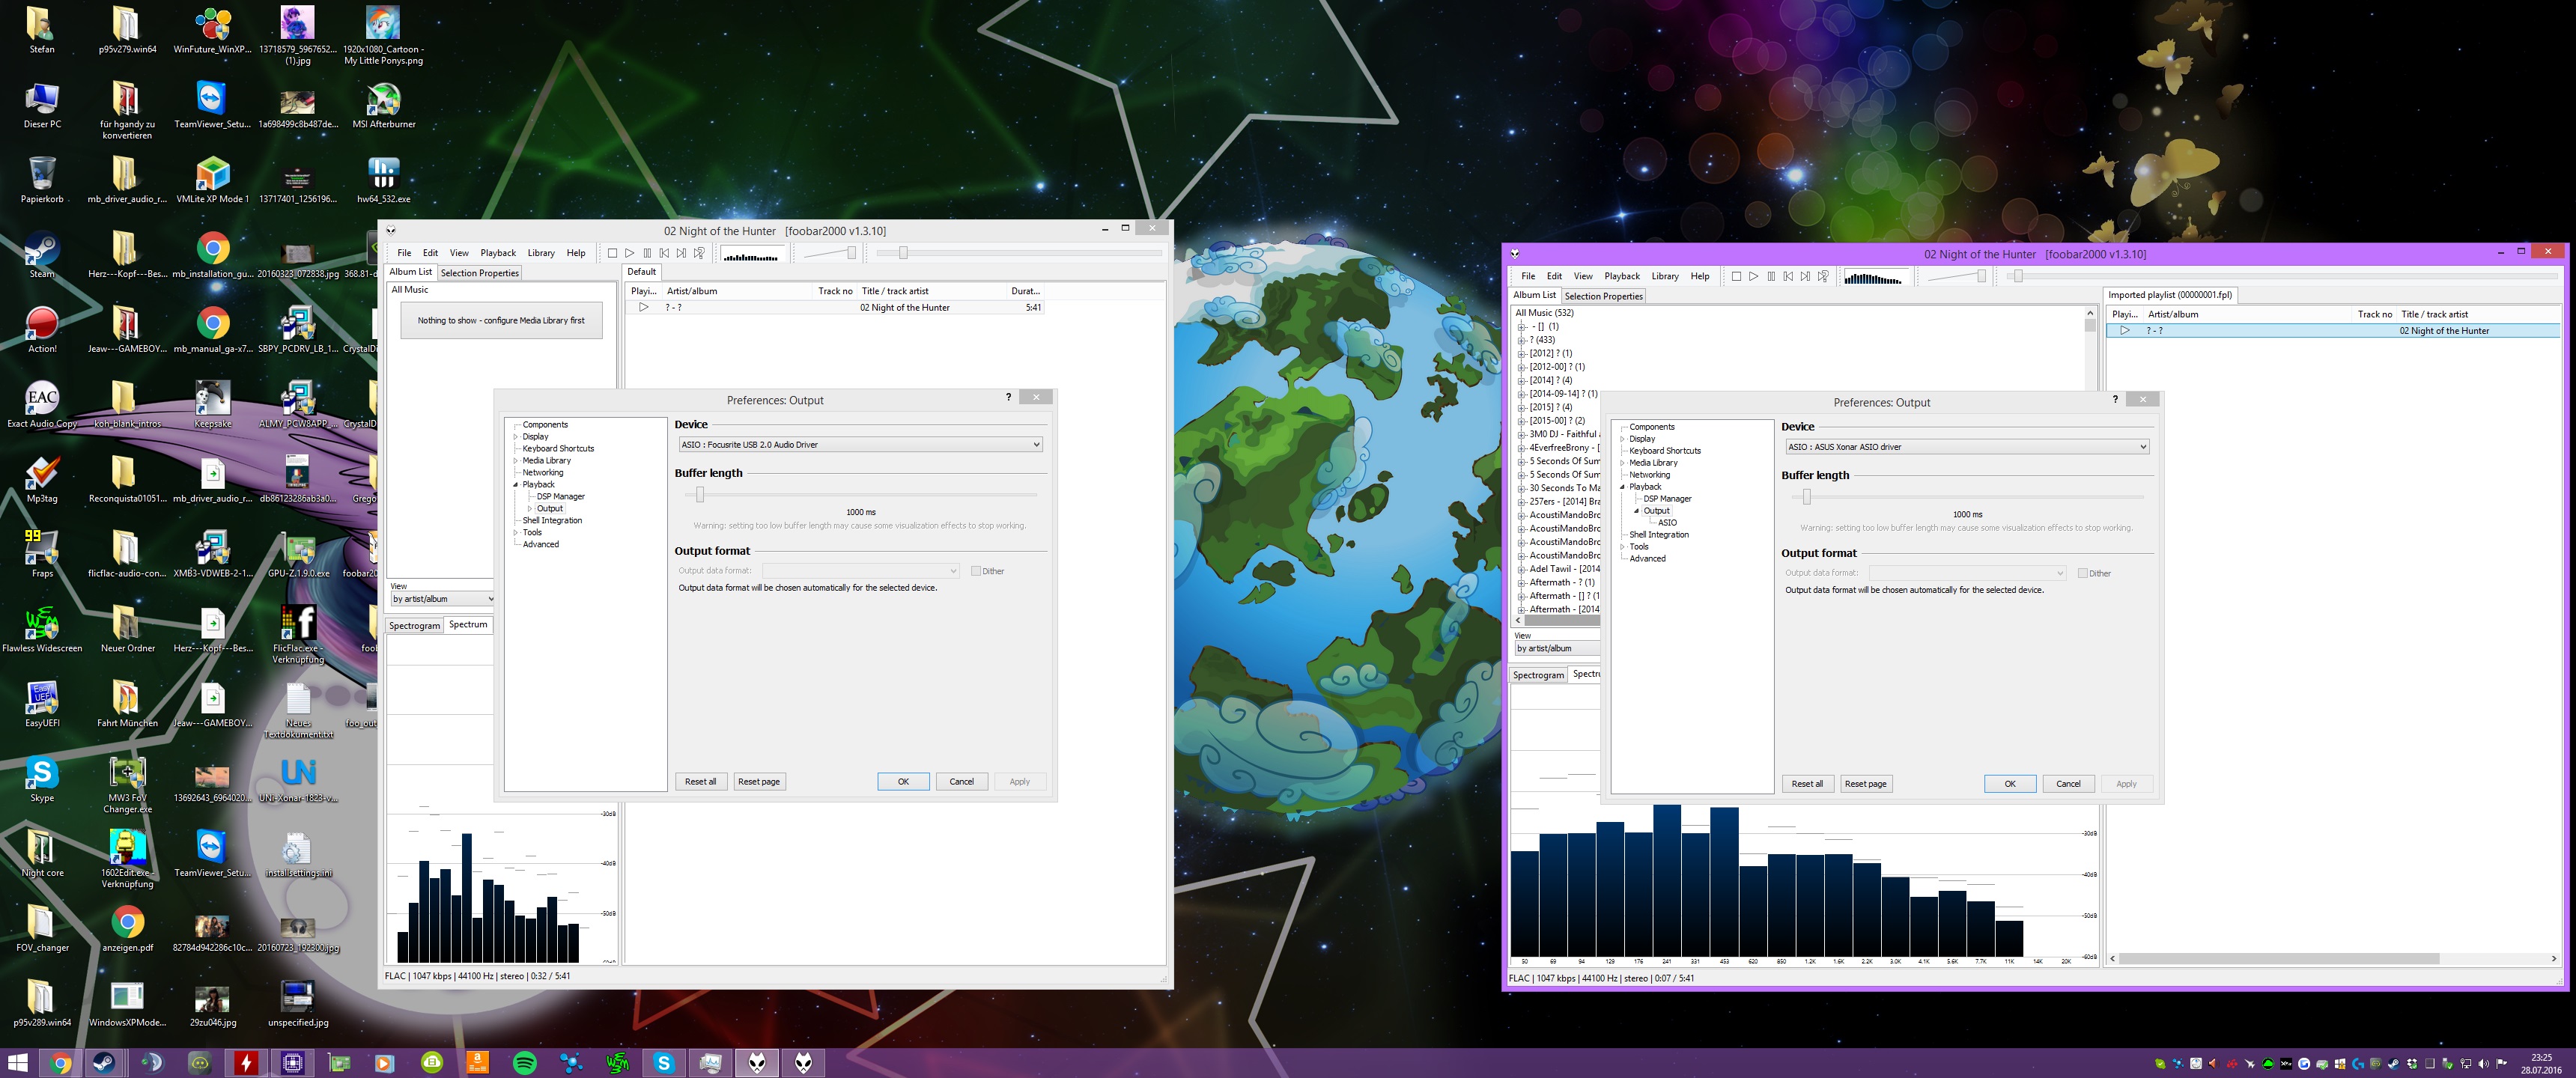Toggle Dither checkbox in the Focusrite output dialog
The height and width of the screenshot is (1078, 2576).
tap(976, 571)
